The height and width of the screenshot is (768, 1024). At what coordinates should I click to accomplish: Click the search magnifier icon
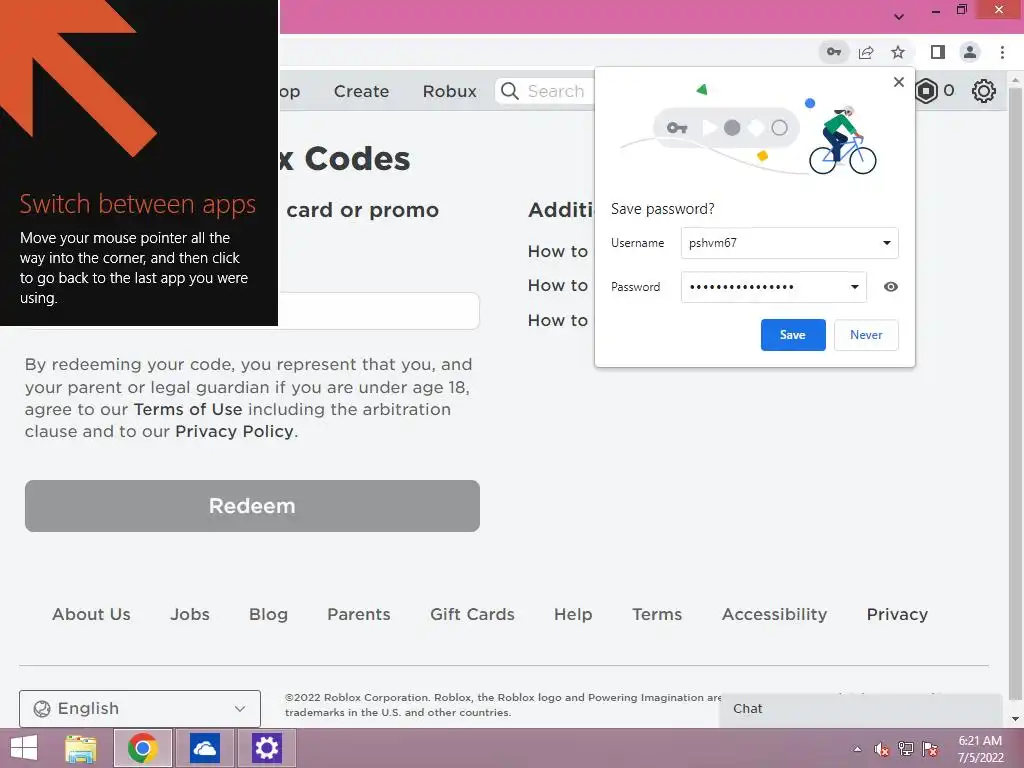(x=510, y=91)
